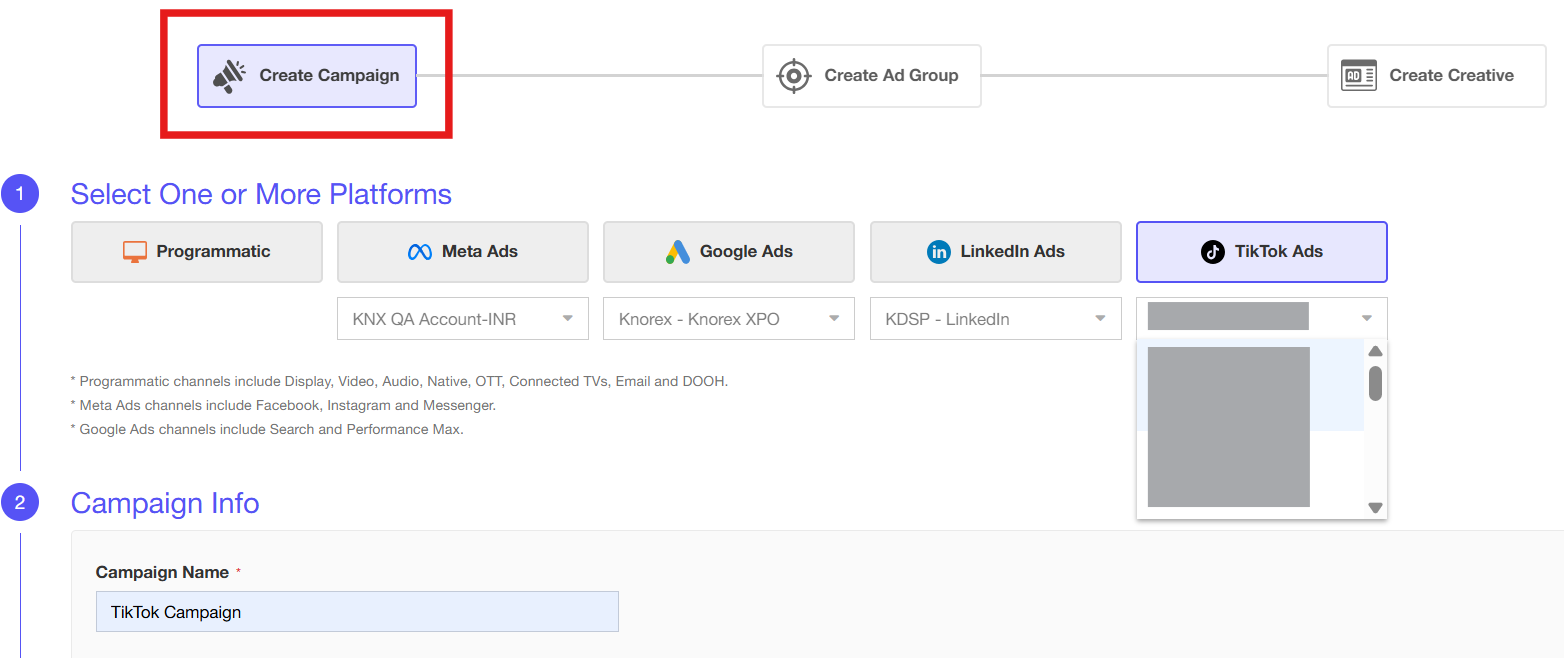Click the TikTok Ads logo icon
1564x658 pixels.
click(1212, 252)
